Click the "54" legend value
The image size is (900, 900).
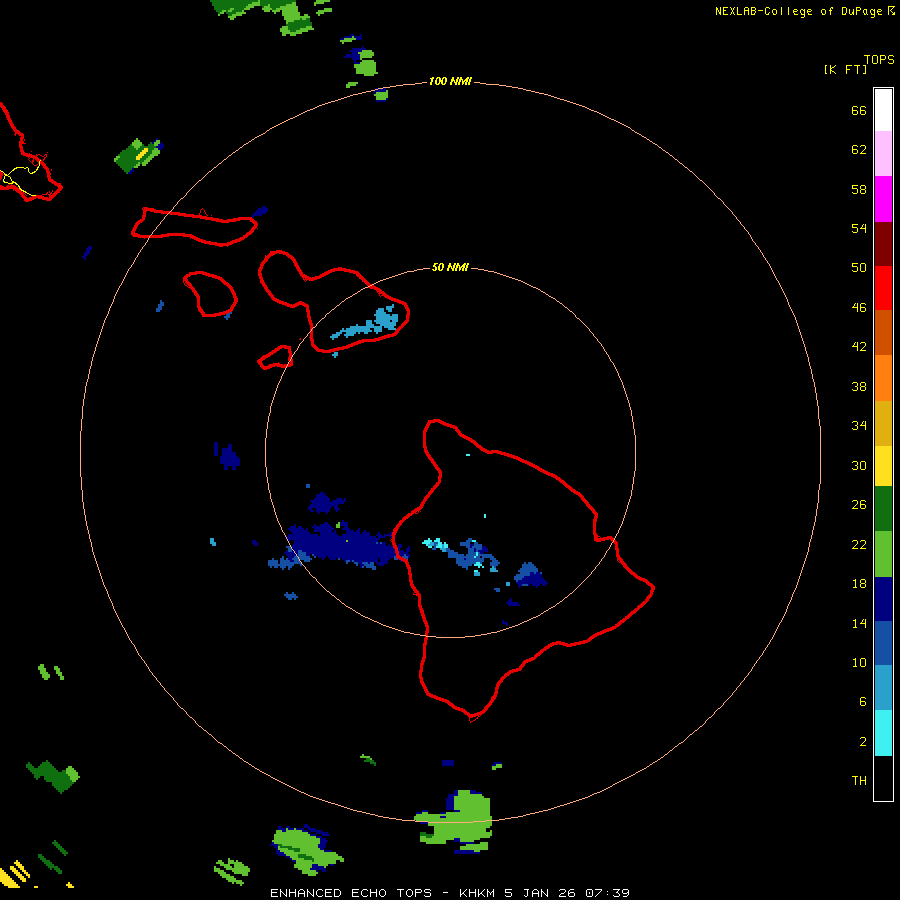[859, 228]
